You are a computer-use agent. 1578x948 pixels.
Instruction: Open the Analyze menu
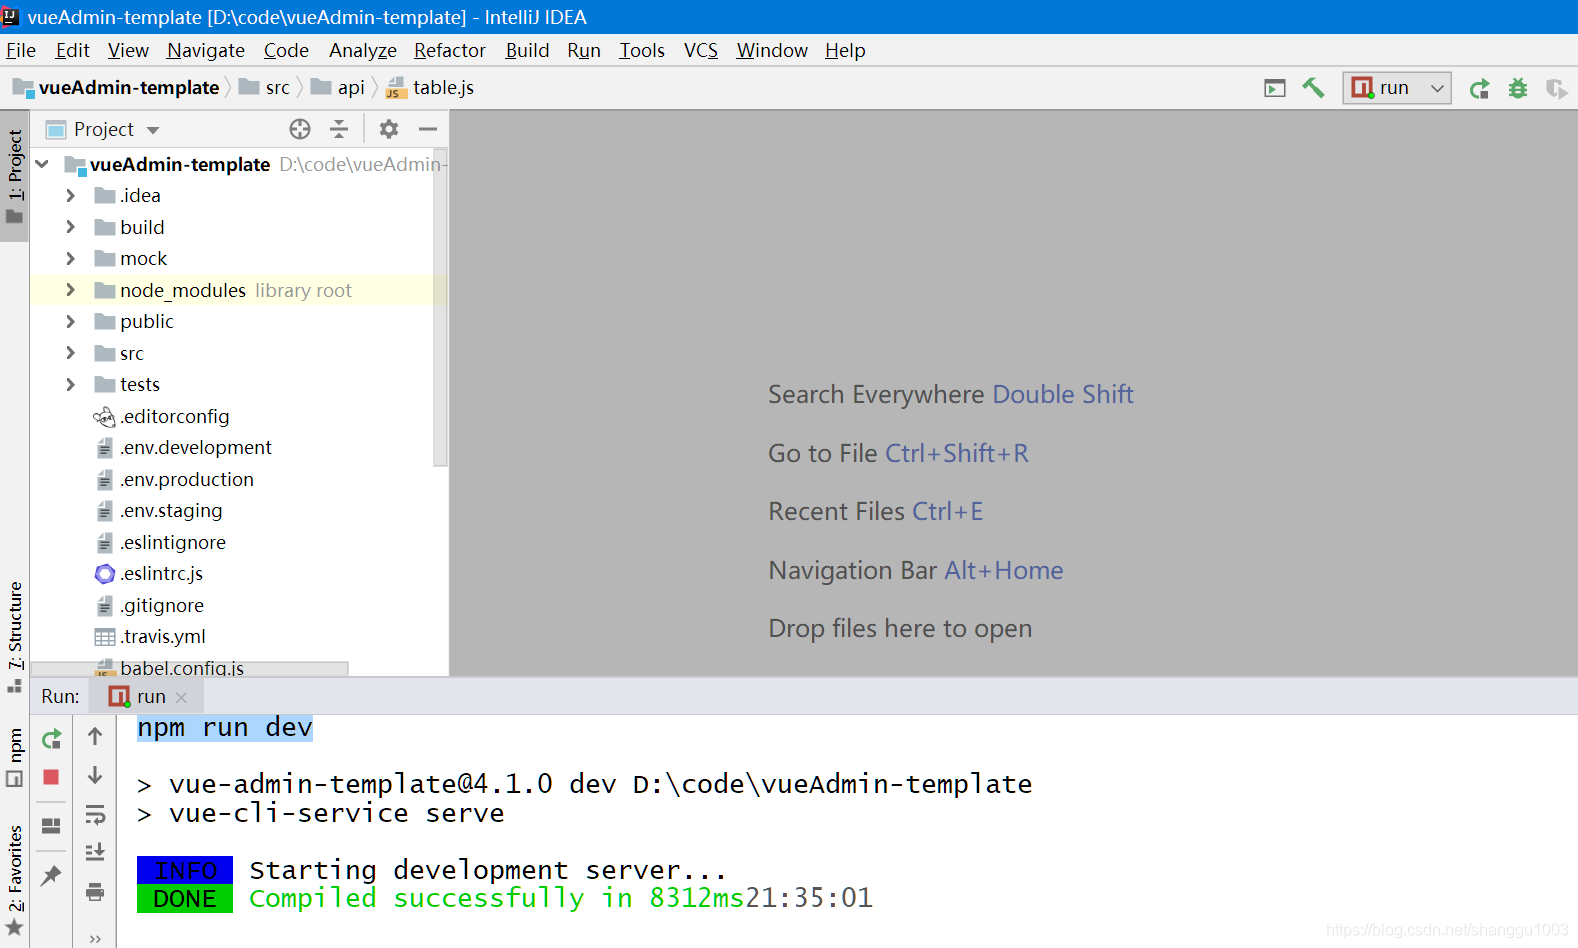click(x=363, y=50)
